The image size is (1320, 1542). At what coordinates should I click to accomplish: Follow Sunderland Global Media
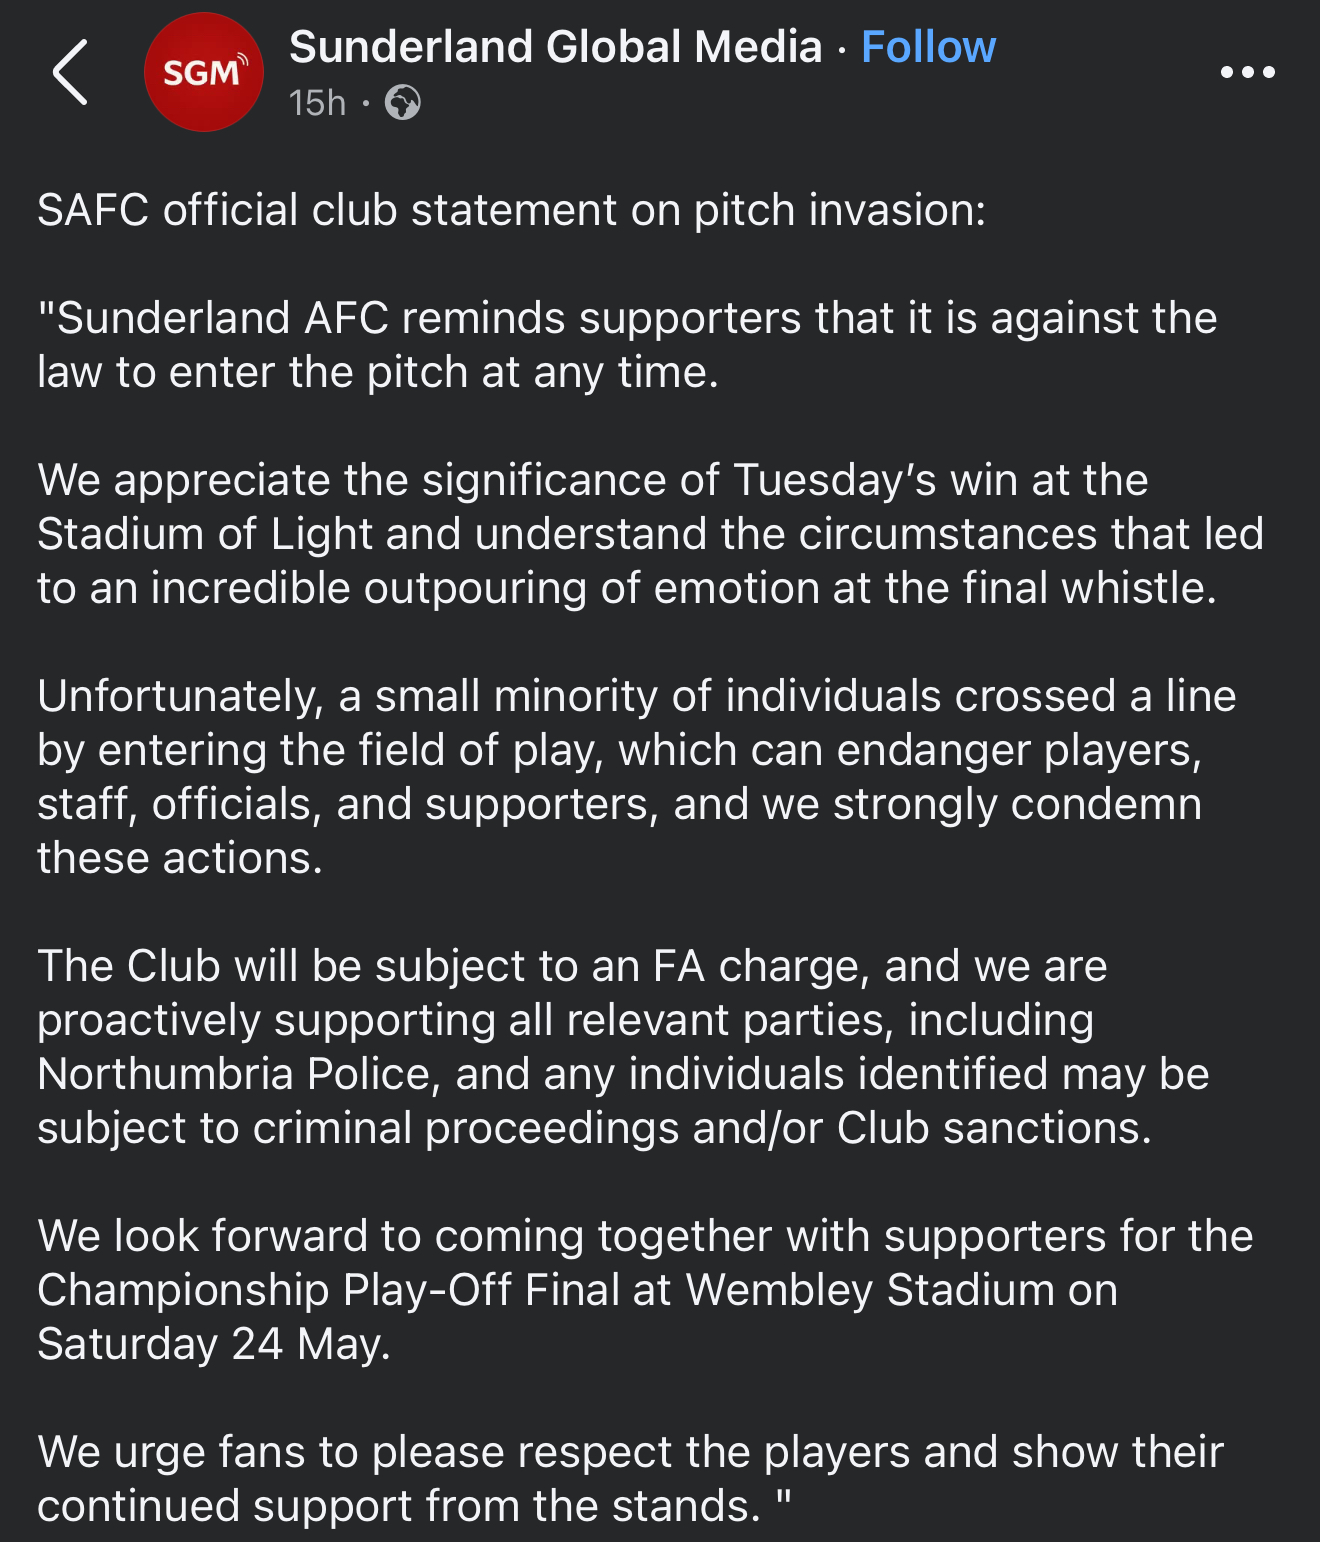(928, 47)
